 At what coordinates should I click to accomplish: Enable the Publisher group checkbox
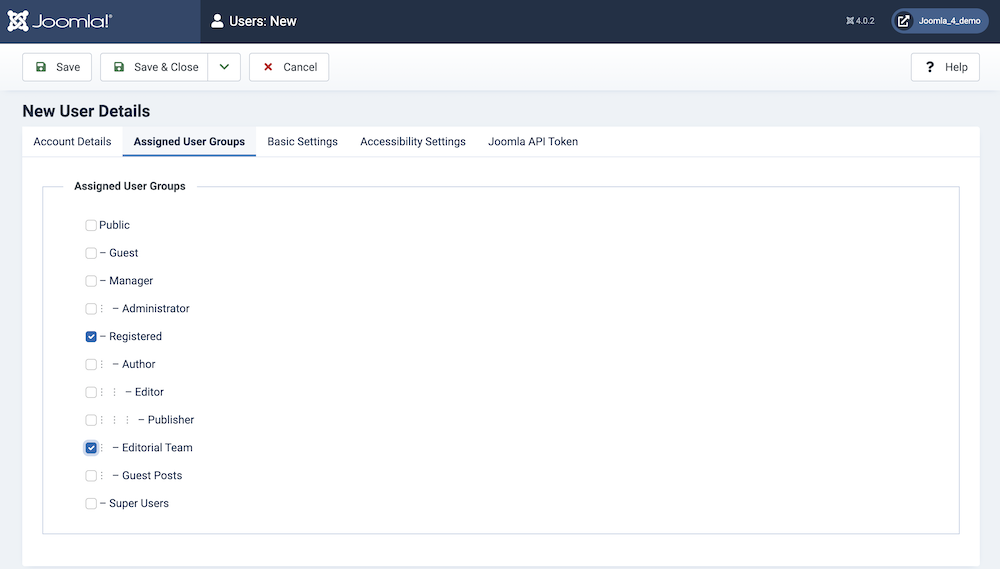point(91,420)
